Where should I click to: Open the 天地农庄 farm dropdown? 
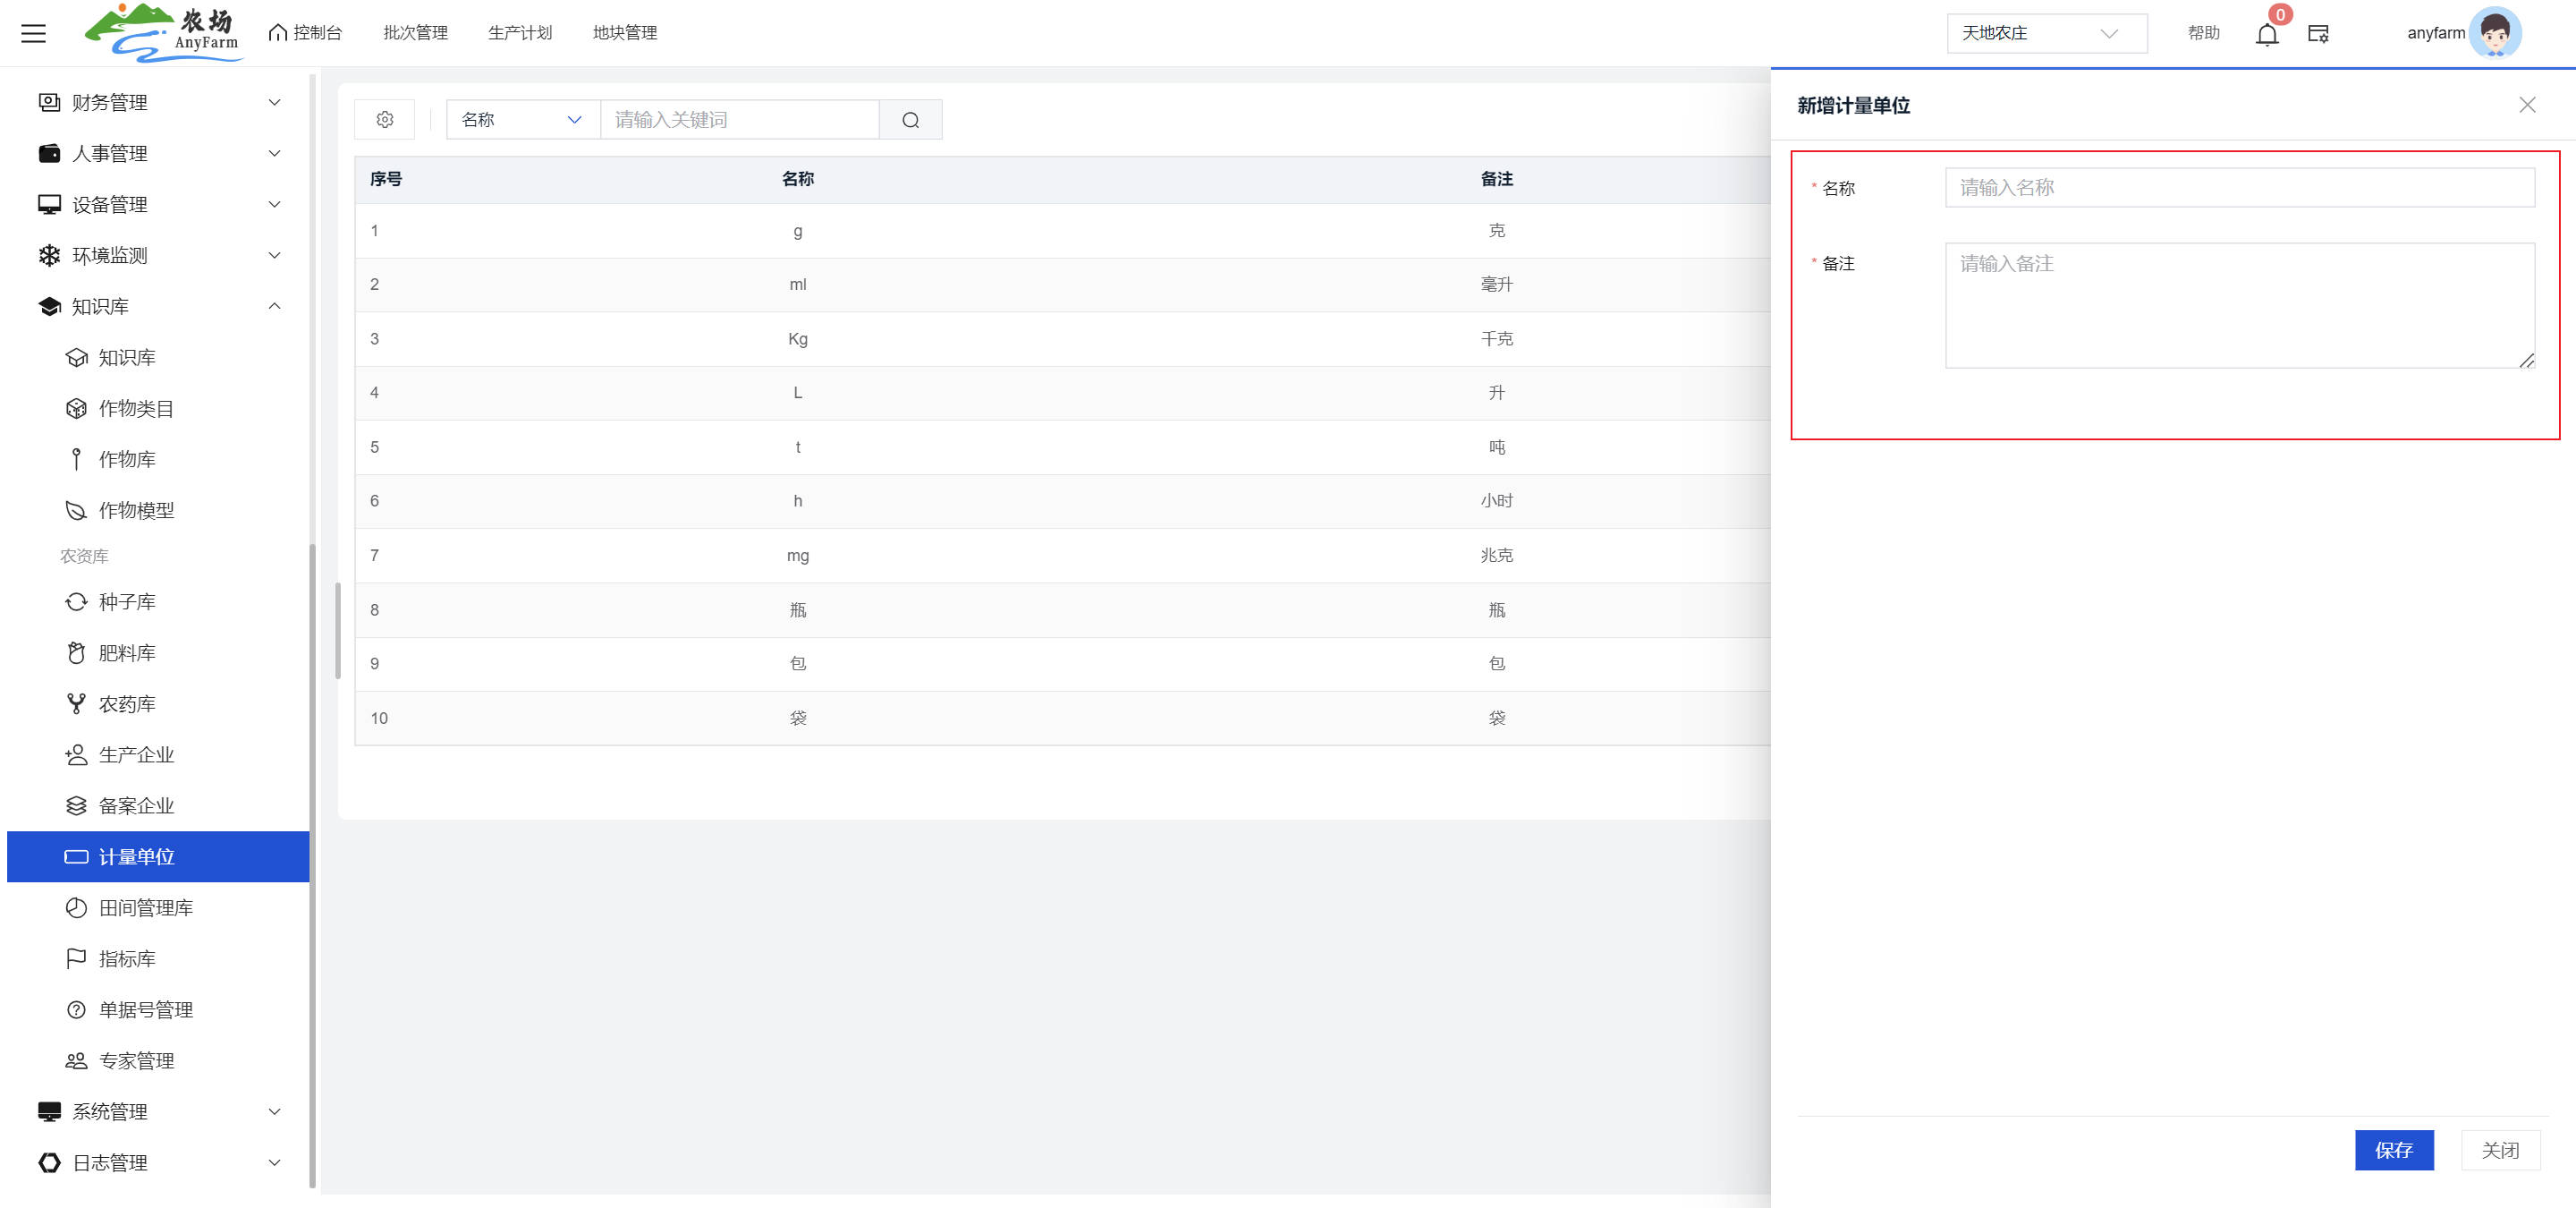click(2045, 33)
